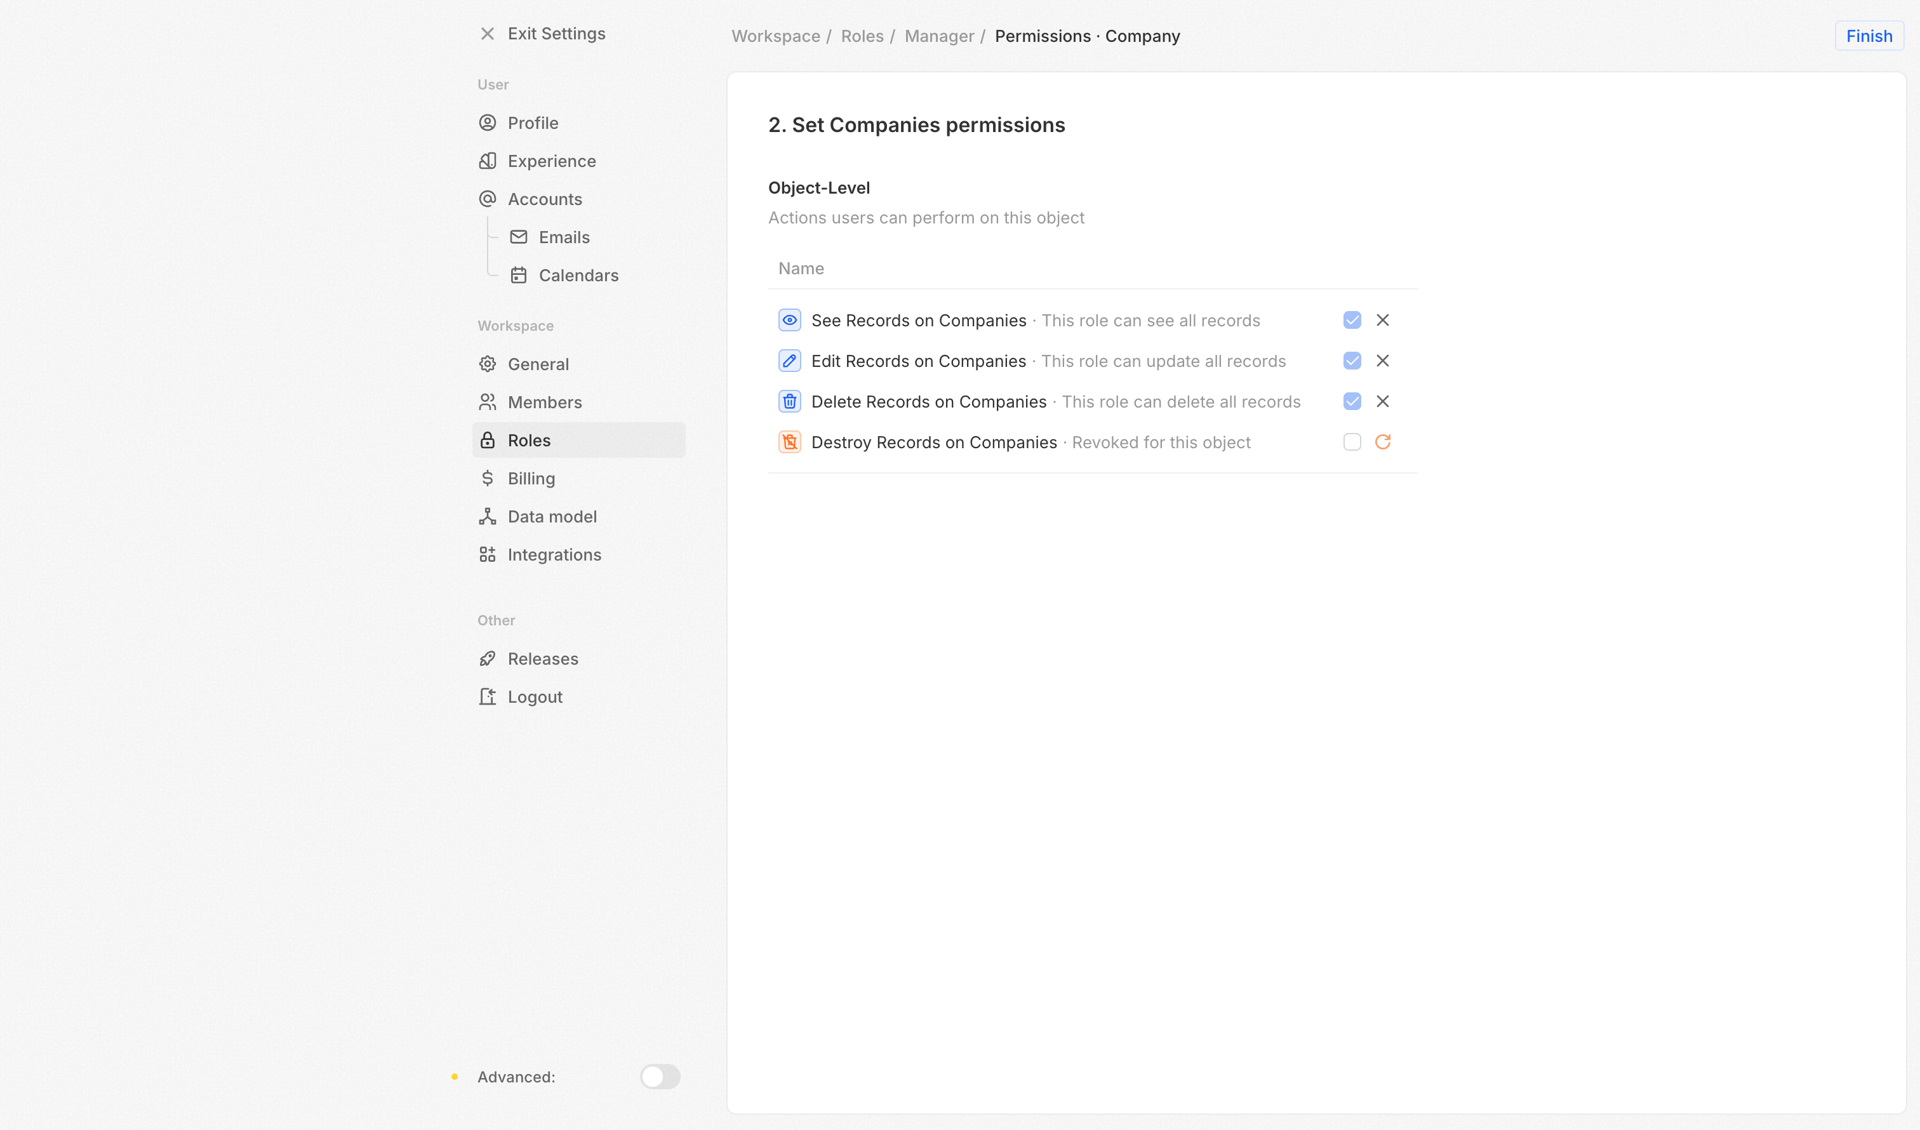Viewport: 1920px width, 1130px height.
Task: Navigate to Roles in the breadcrumb
Action: (x=862, y=36)
